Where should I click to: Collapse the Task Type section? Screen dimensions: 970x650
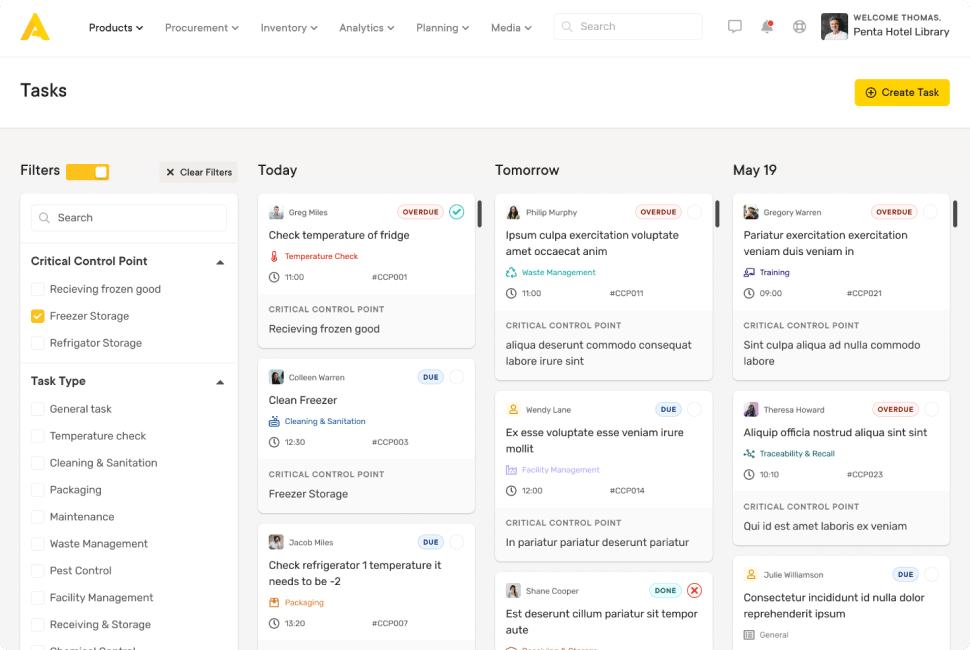click(220, 382)
